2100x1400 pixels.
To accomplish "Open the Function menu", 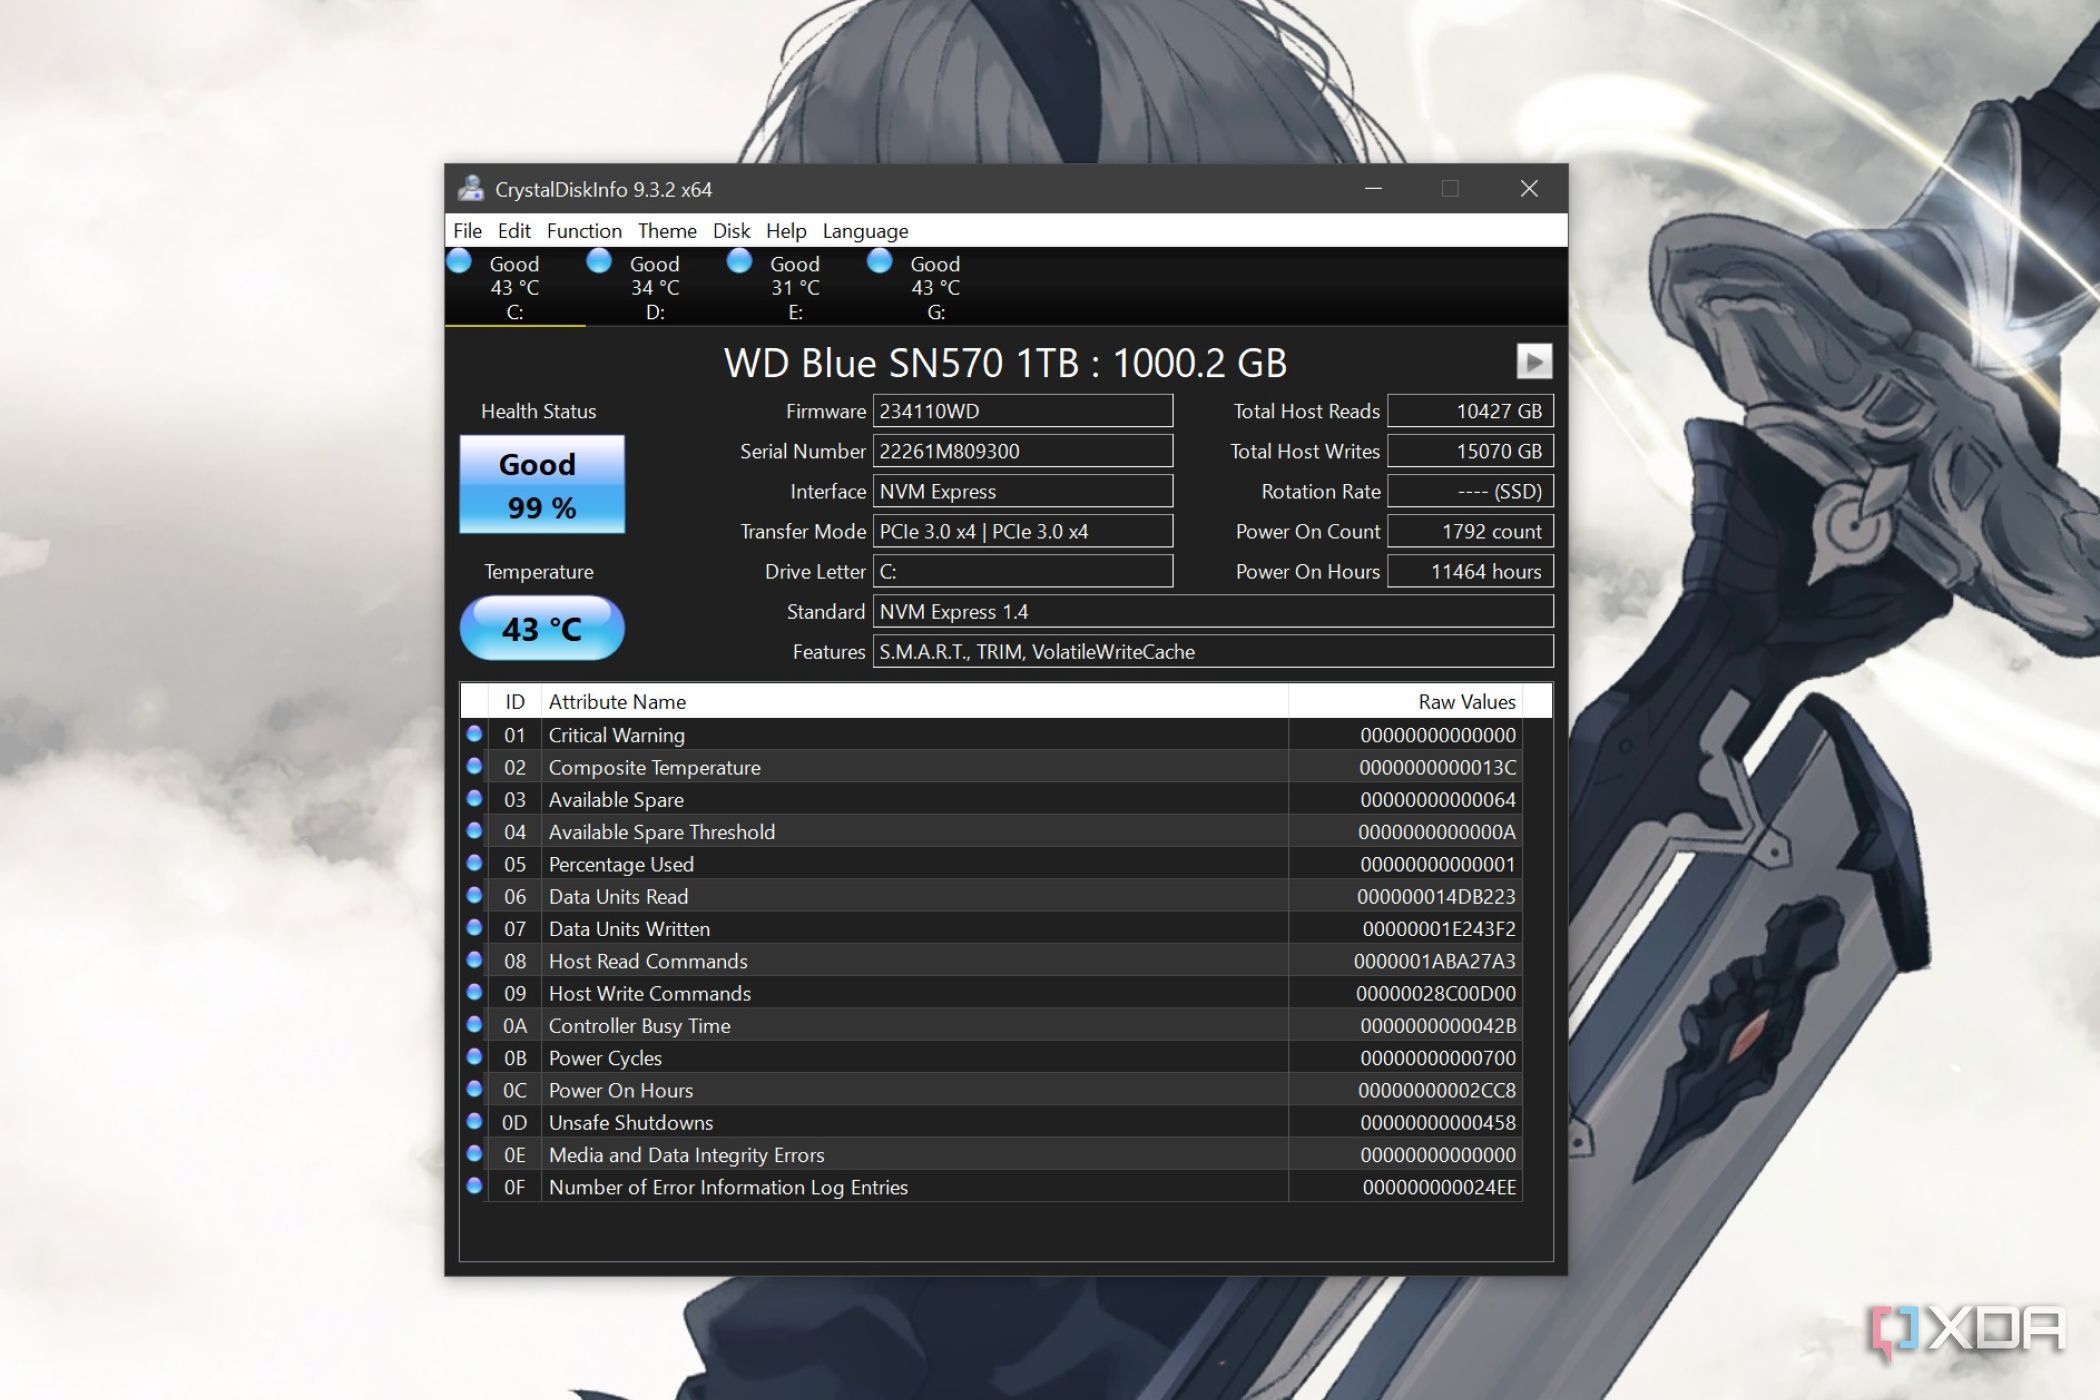I will 584,231.
